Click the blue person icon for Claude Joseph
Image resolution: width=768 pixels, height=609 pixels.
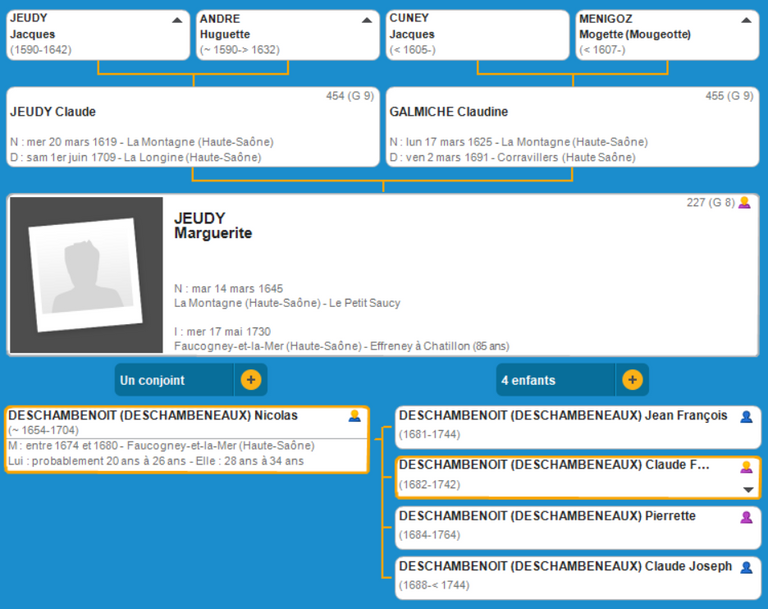(745, 567)
